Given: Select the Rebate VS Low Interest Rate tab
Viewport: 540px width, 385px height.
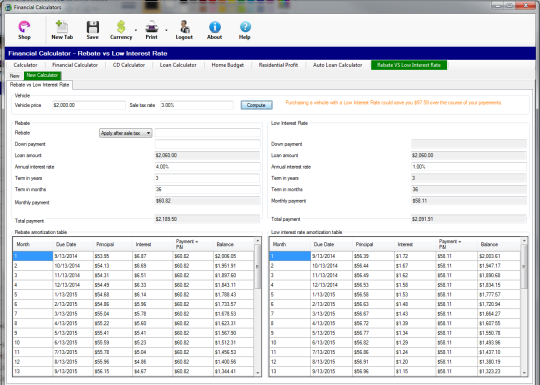Looking at the screenshot, I should pyautogui.click(x=409, y=65).
